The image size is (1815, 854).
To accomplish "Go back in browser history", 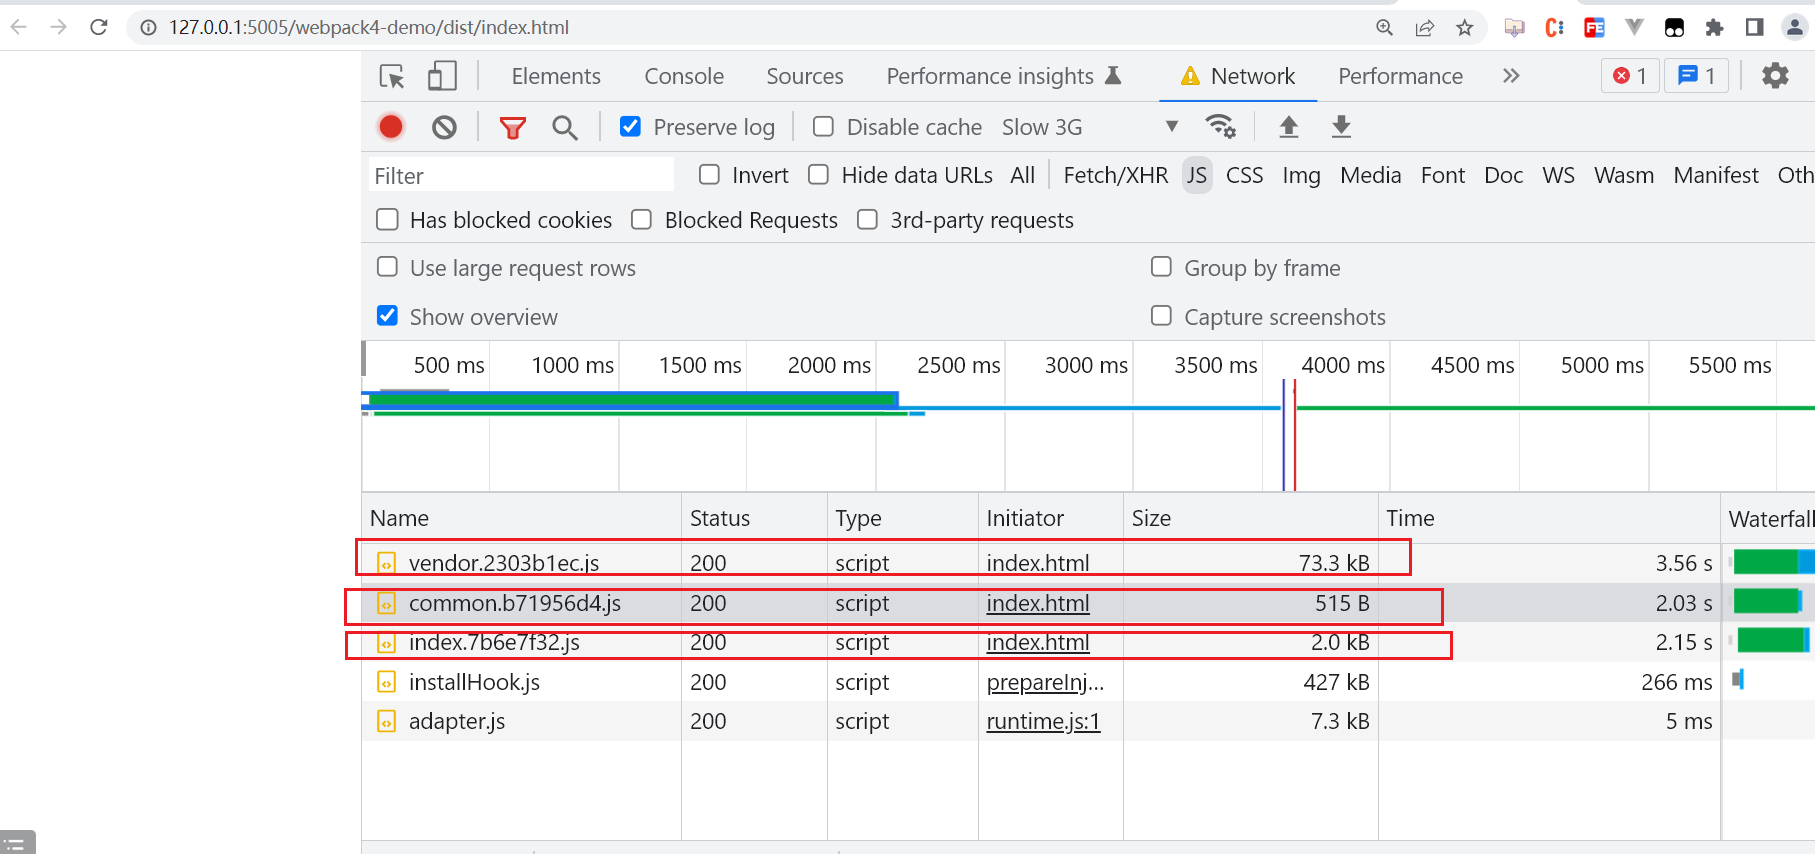I will (19, 27).
